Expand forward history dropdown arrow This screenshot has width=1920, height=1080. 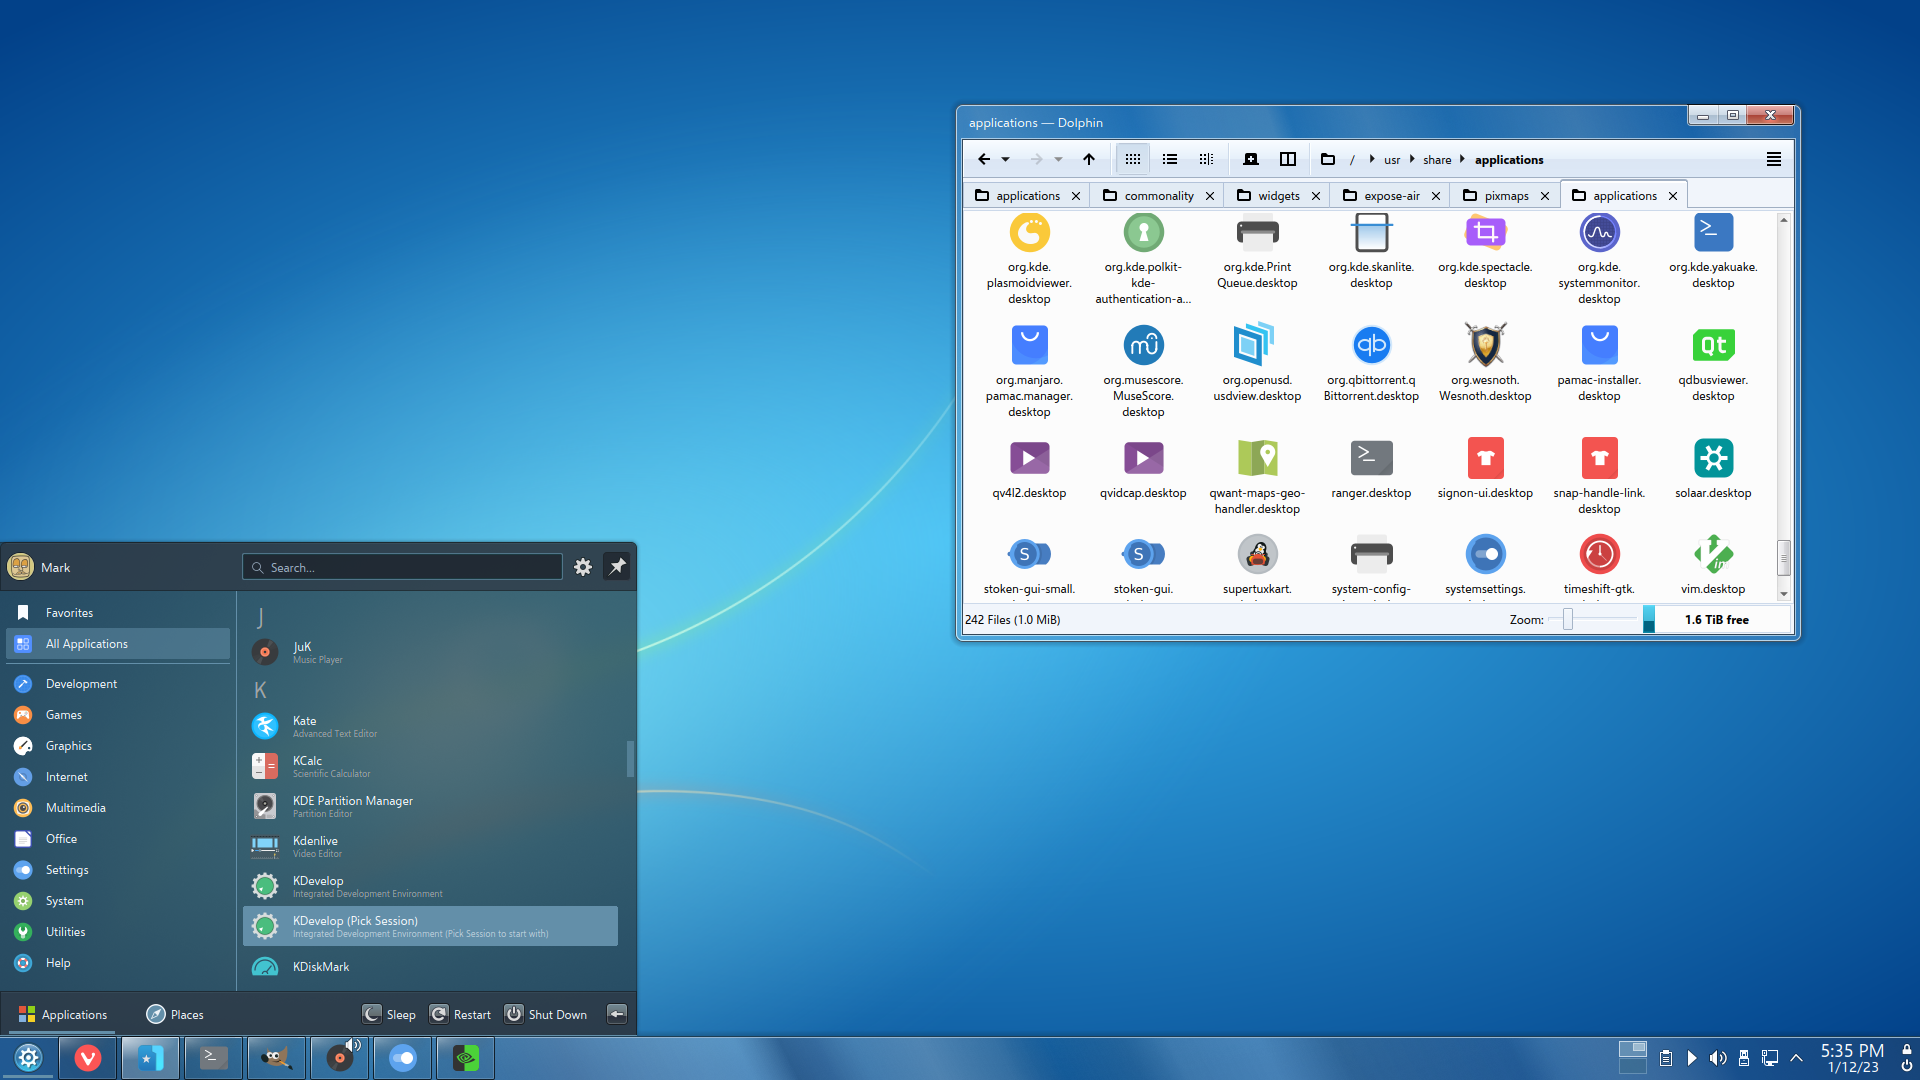pos(1059,159)
